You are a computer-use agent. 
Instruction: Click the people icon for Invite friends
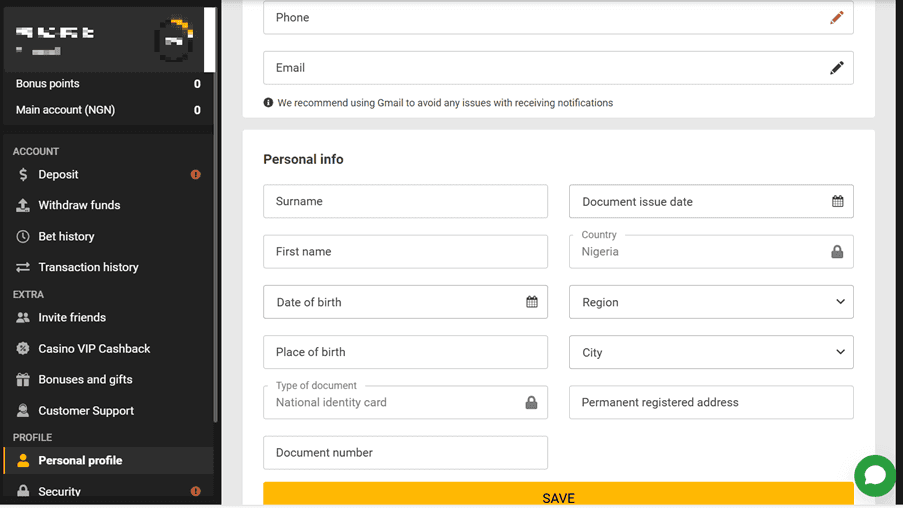22,317
